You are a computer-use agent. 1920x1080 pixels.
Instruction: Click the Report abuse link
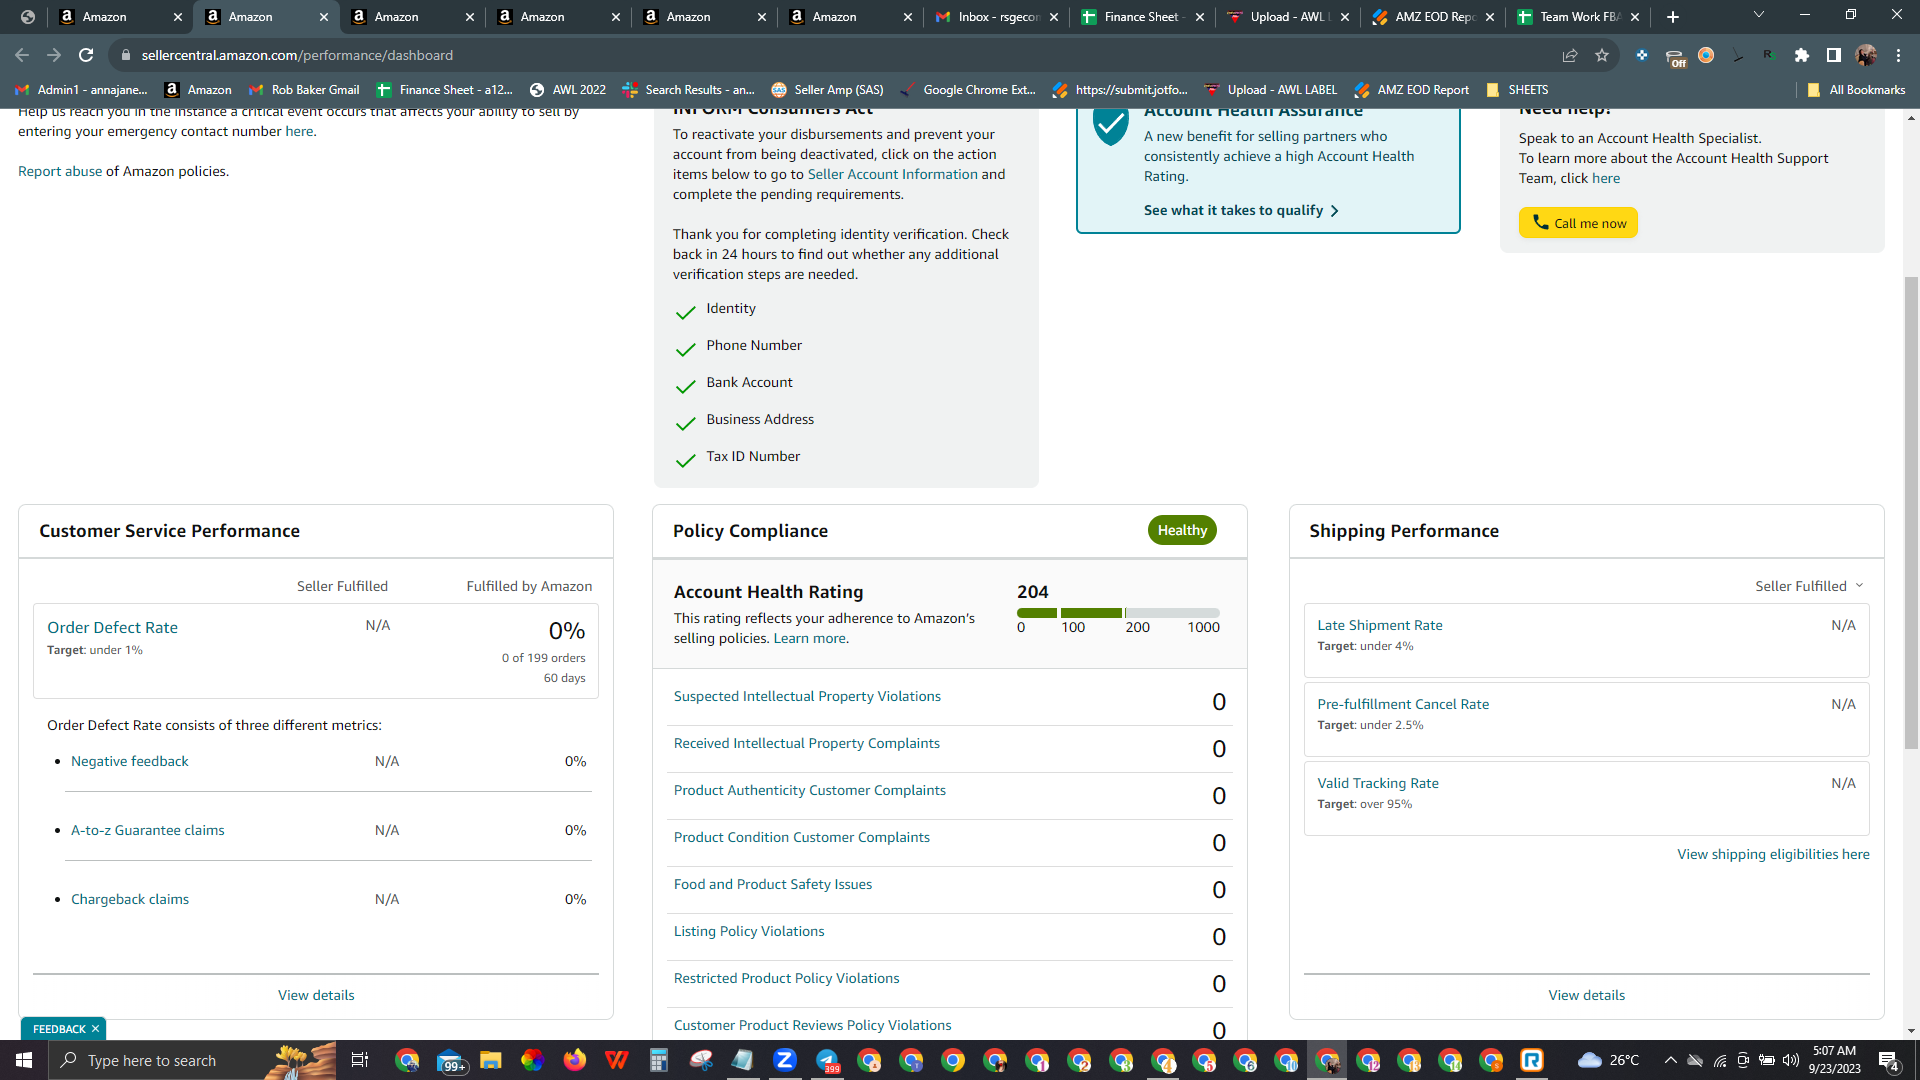(60, 171)
